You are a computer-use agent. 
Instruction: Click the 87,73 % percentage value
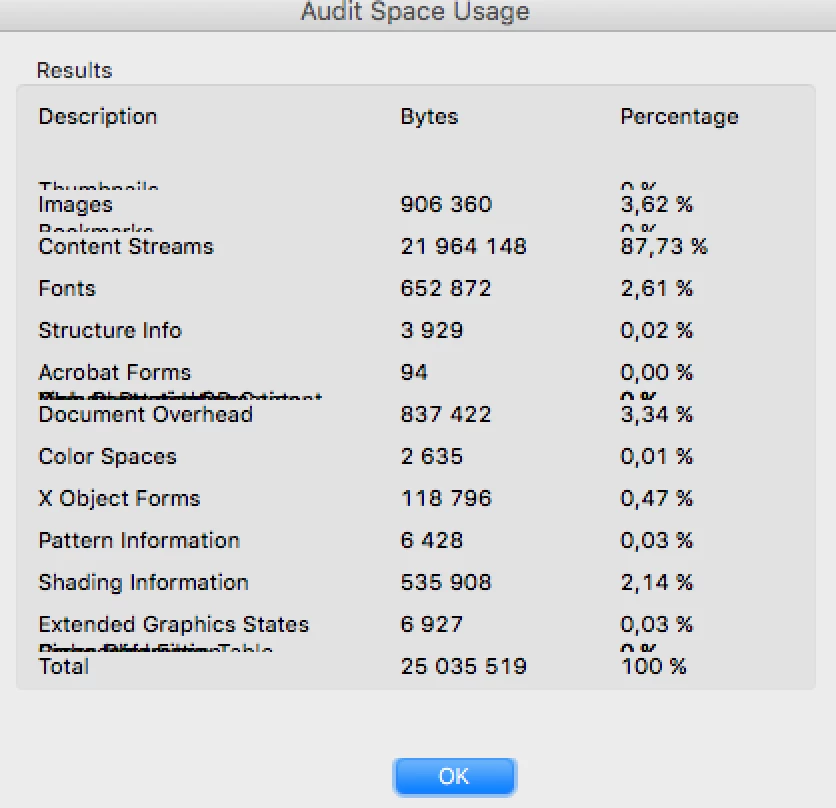click(x=664, y=247)
